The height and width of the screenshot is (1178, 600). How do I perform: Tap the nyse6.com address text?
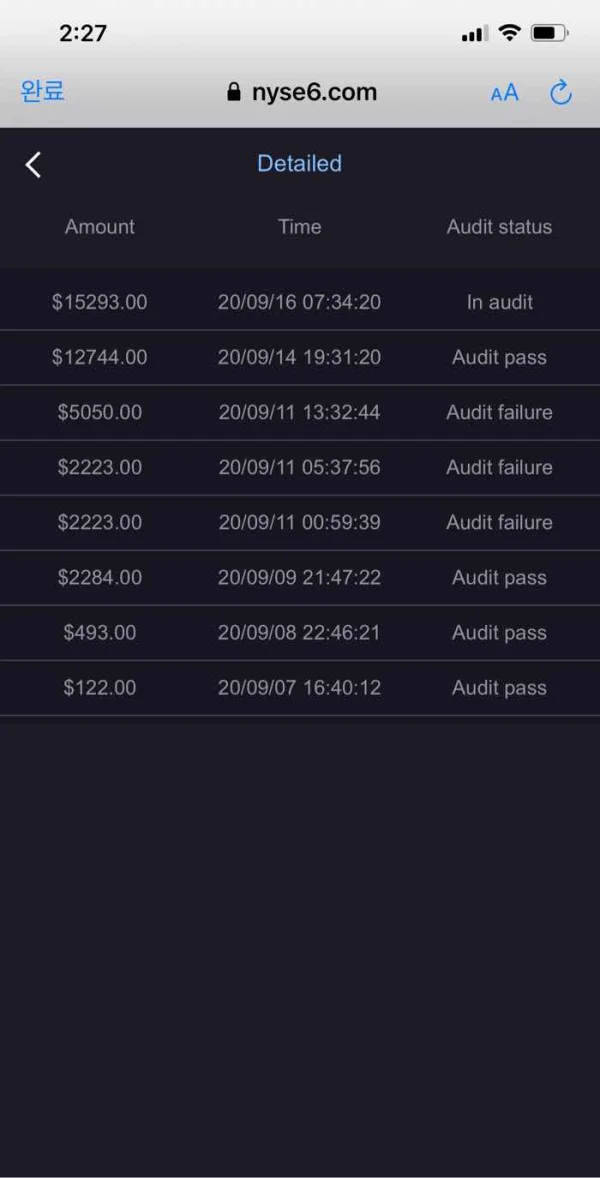point(314,93)
